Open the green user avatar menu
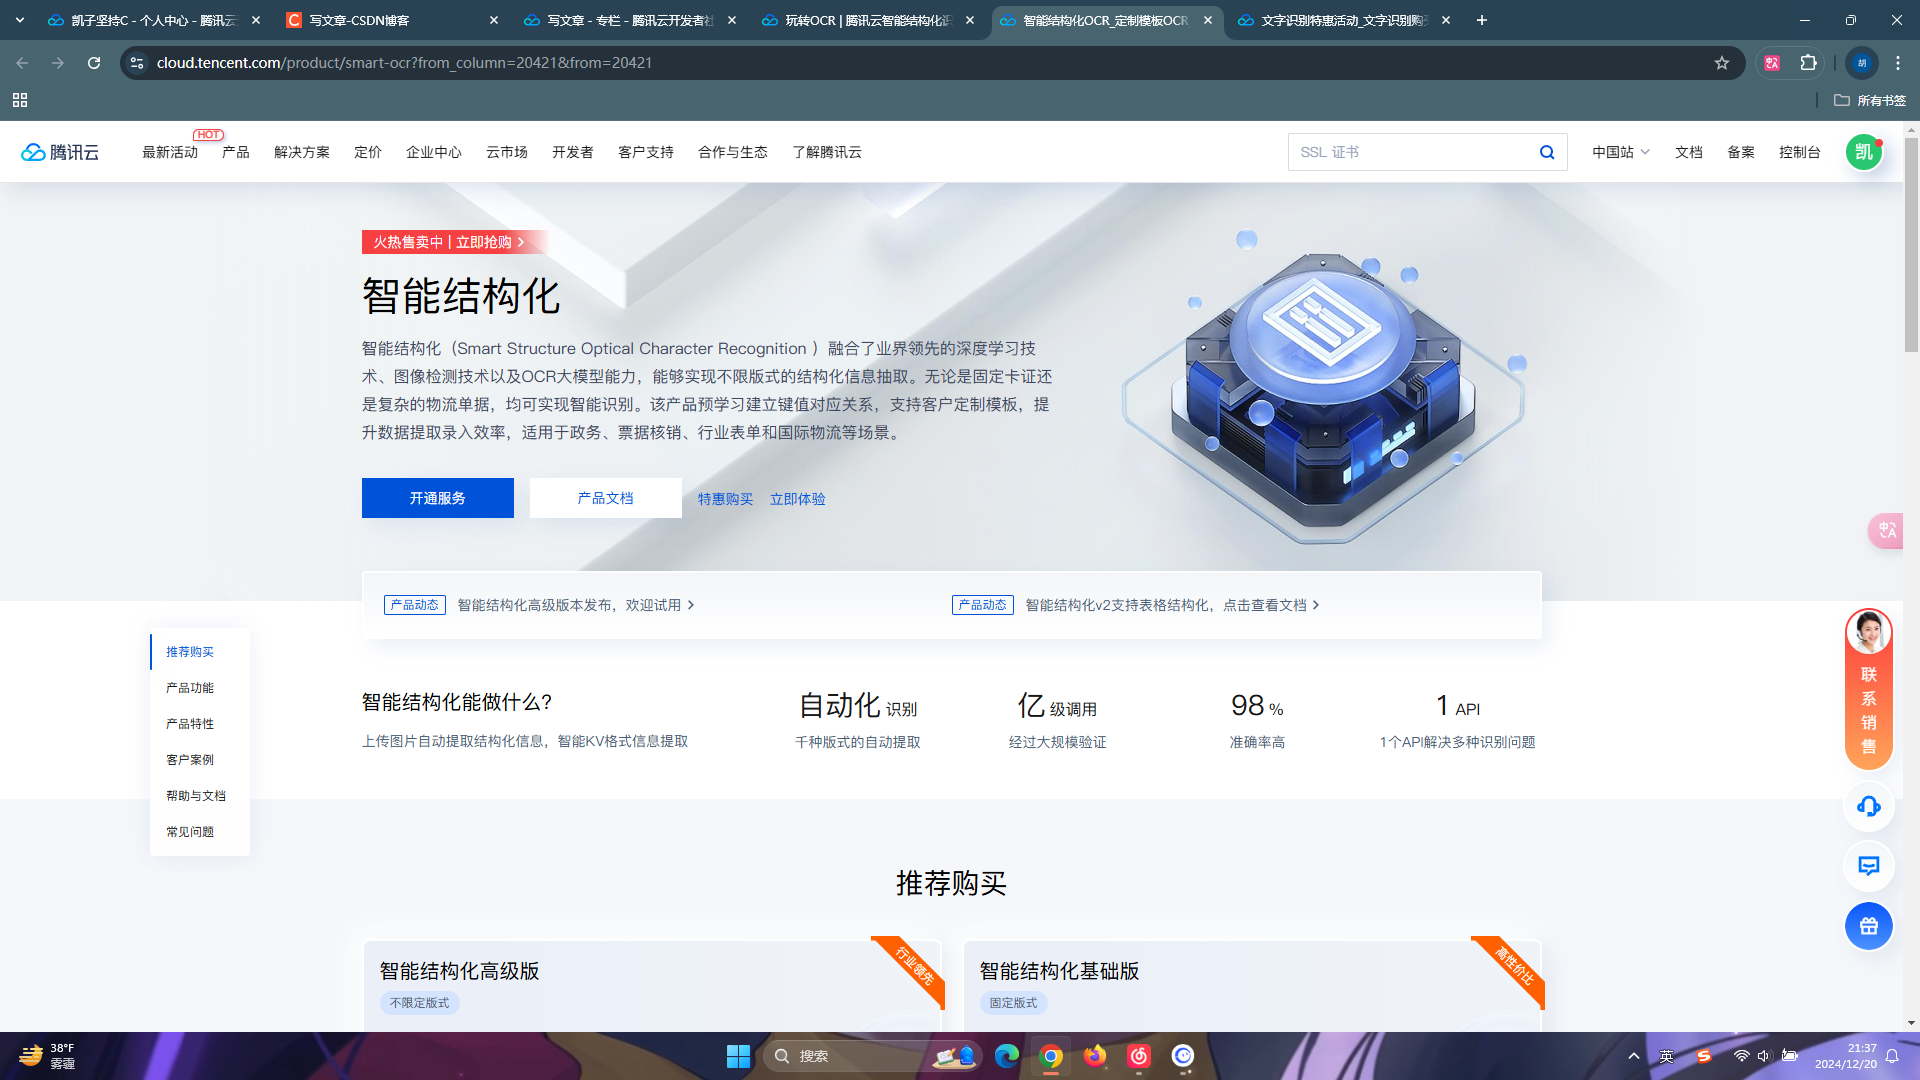1920x1080 pixels. click(x=1864, y=152)
